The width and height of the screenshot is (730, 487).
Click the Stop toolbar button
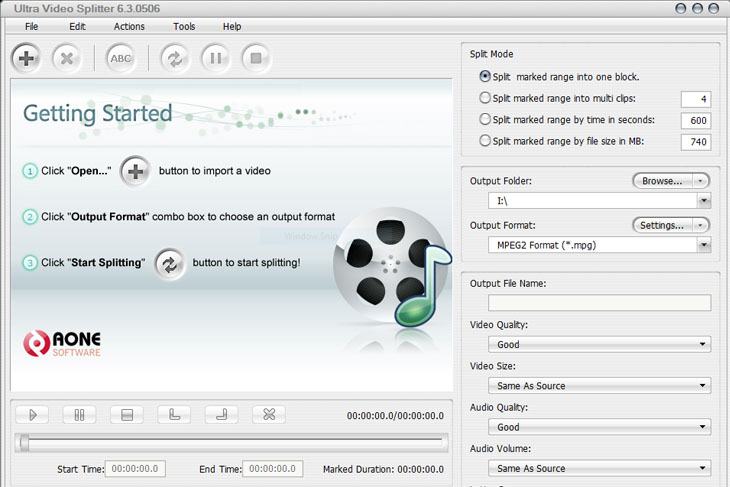(x=256, y=58)
